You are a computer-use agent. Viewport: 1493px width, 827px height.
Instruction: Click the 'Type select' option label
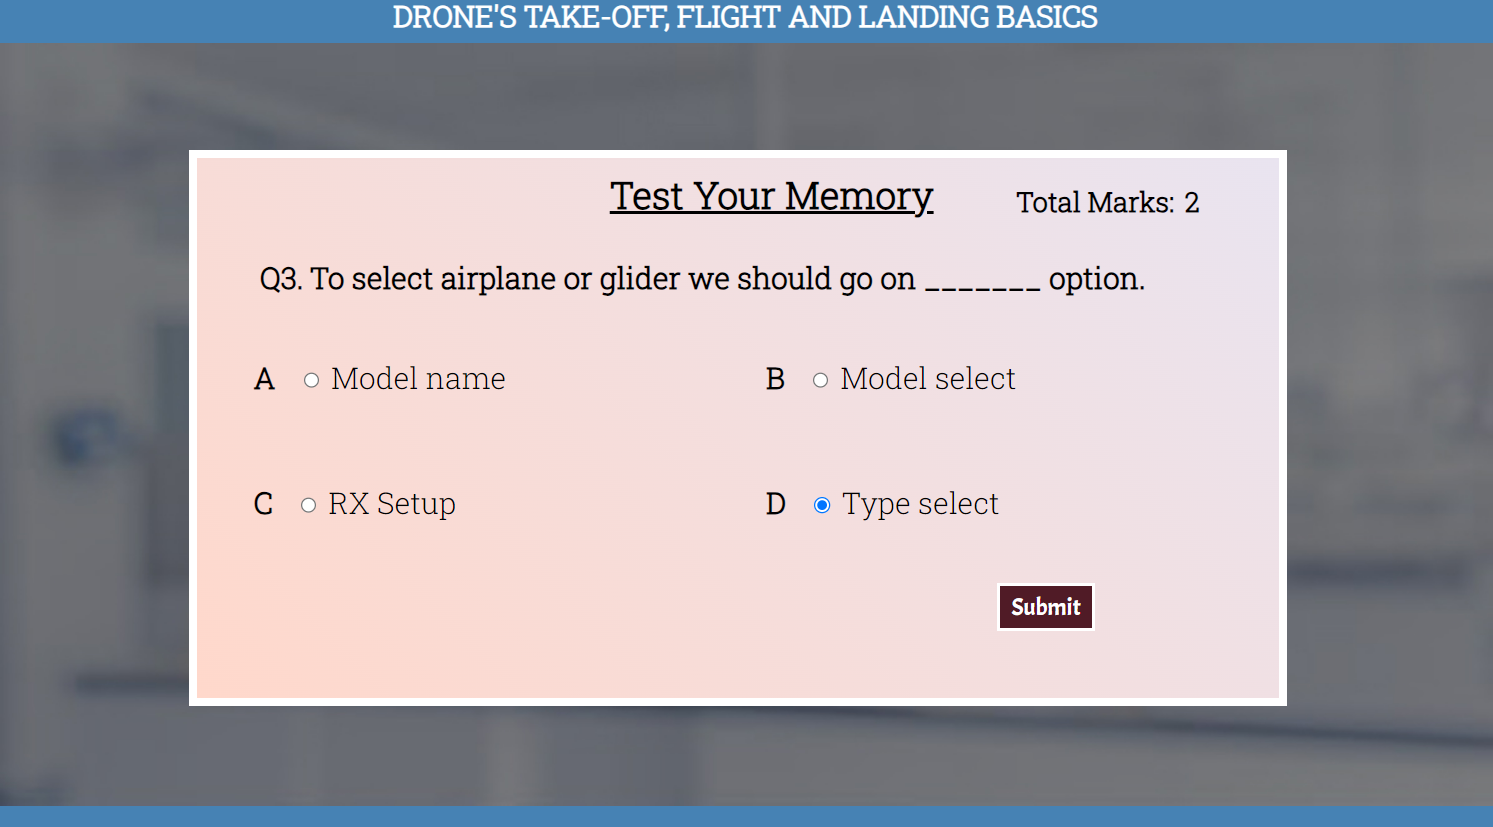point(920,504)
